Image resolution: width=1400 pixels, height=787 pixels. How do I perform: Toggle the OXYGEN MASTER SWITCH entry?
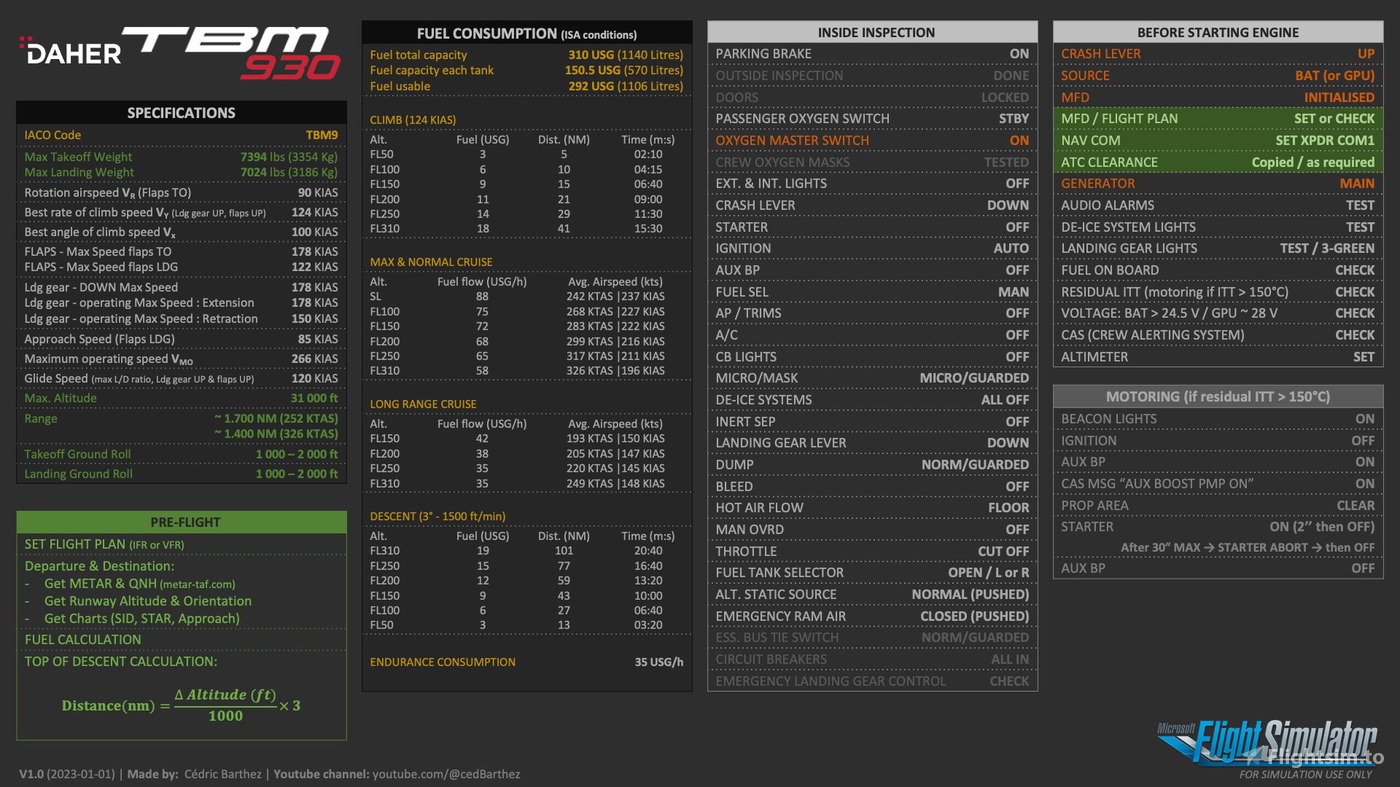click(x=872, y=140)
